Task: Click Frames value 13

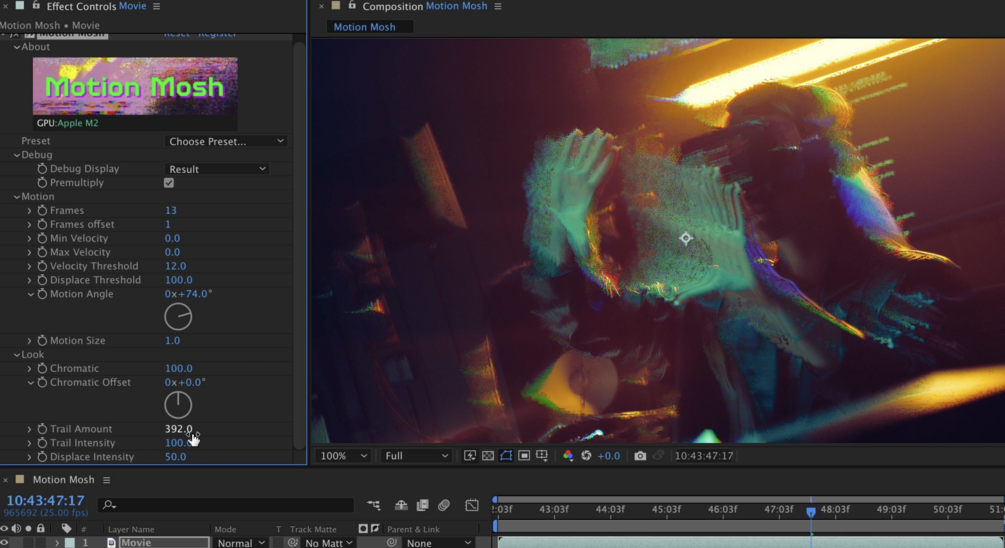Action: 170,210
